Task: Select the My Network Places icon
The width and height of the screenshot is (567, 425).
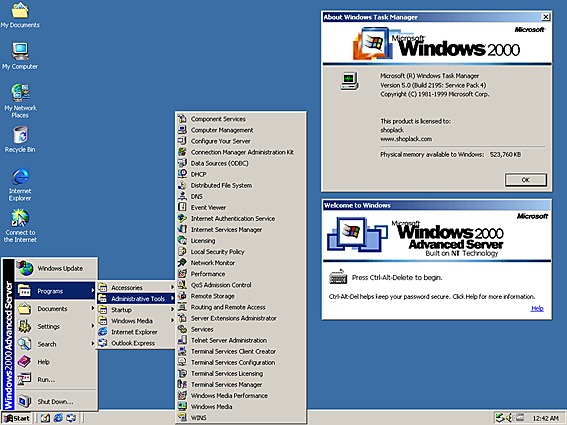Action: tap(20, 101)
